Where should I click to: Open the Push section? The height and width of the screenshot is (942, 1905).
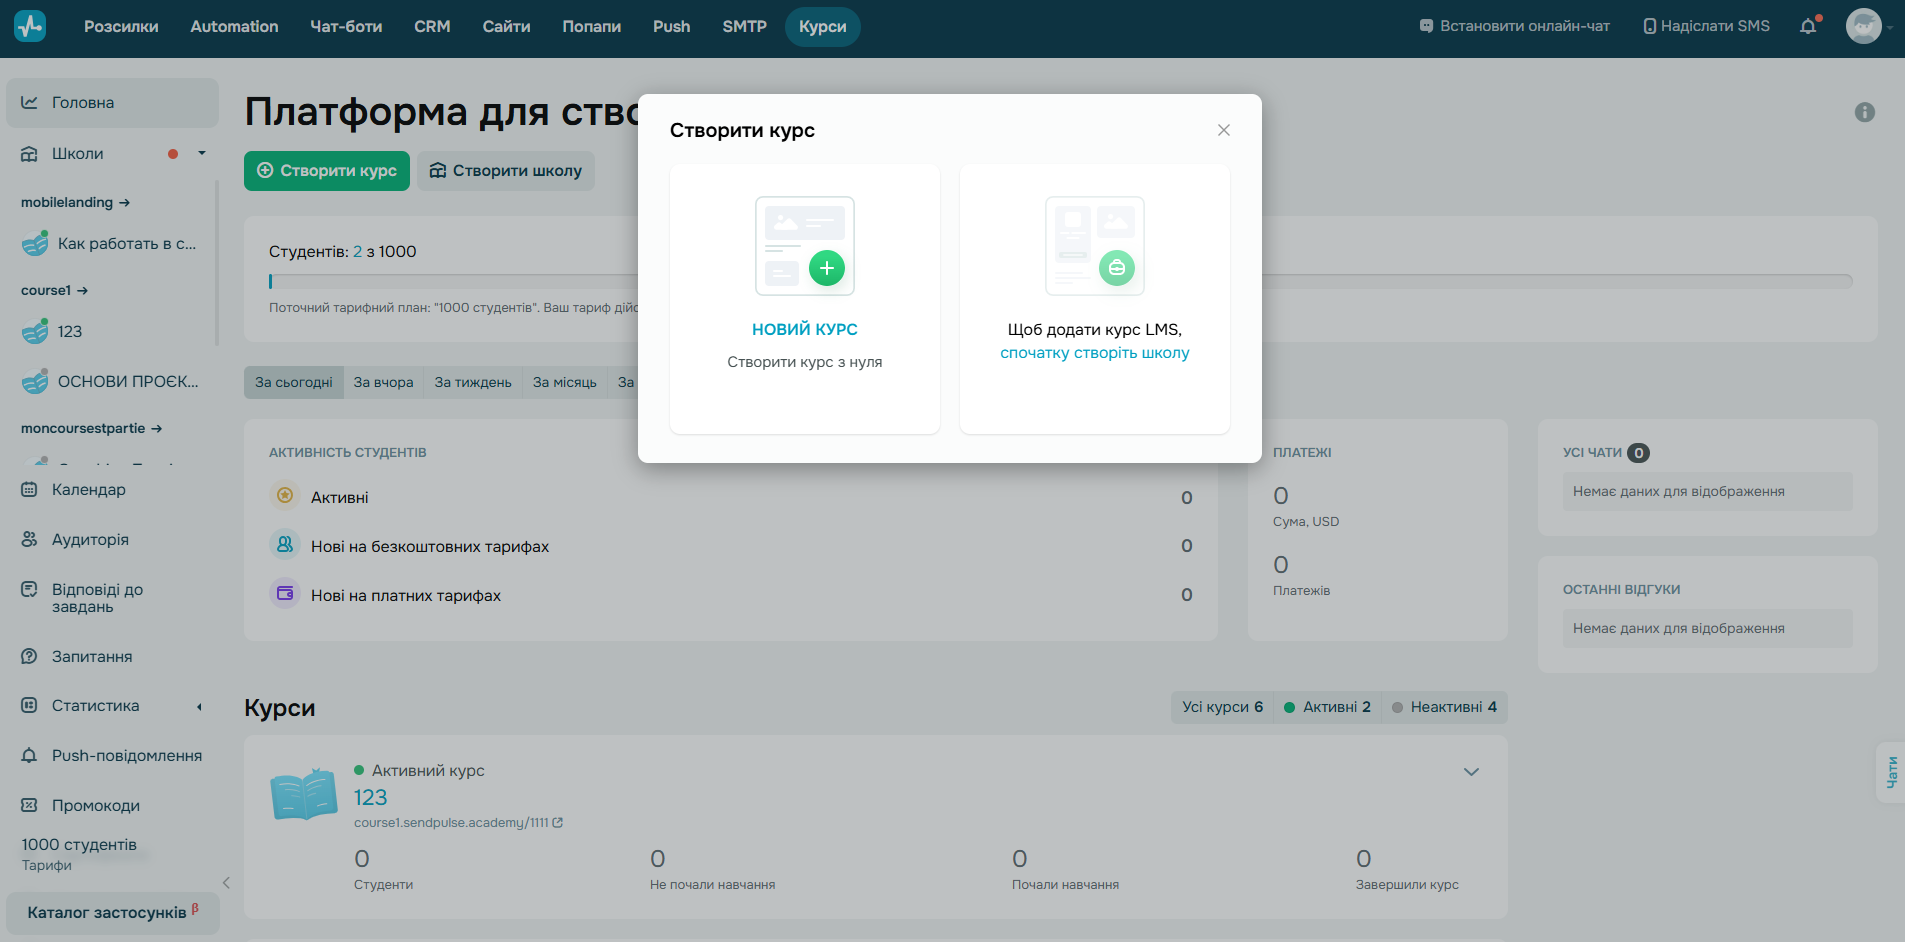tap(671, 27)
